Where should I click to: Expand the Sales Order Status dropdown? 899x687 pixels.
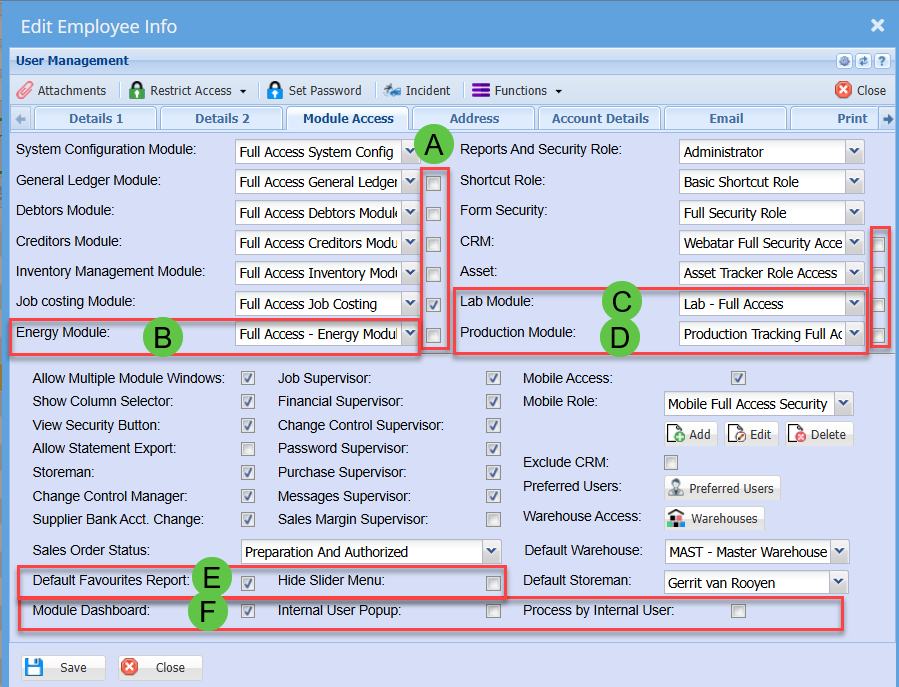pyautogui.click(x=490, y=551)
